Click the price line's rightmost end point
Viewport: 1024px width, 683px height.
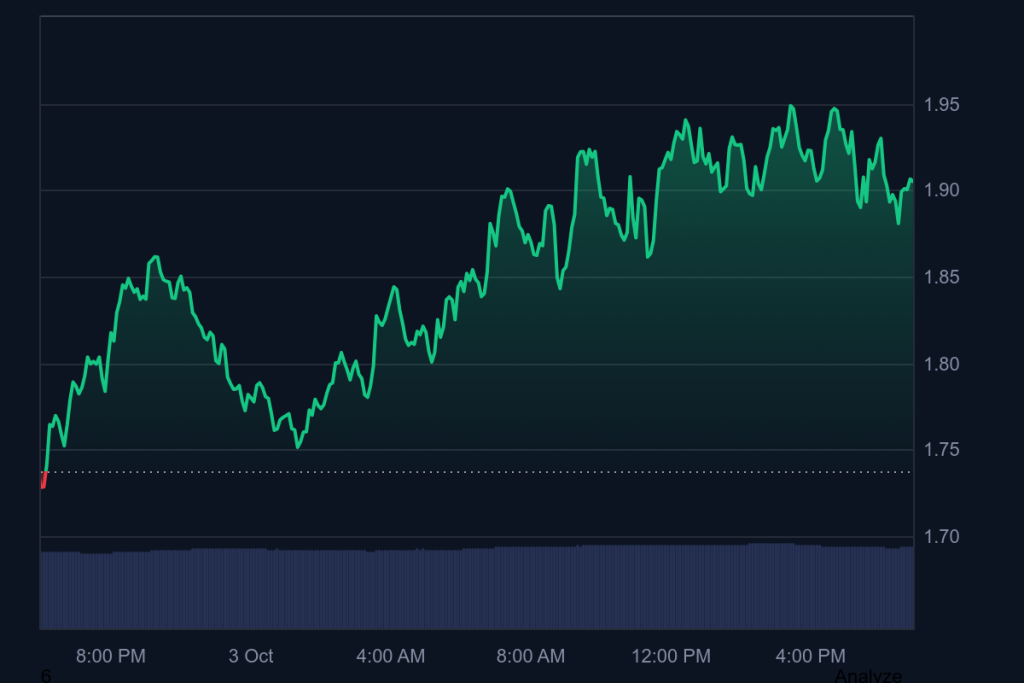[x=911, y=180]
